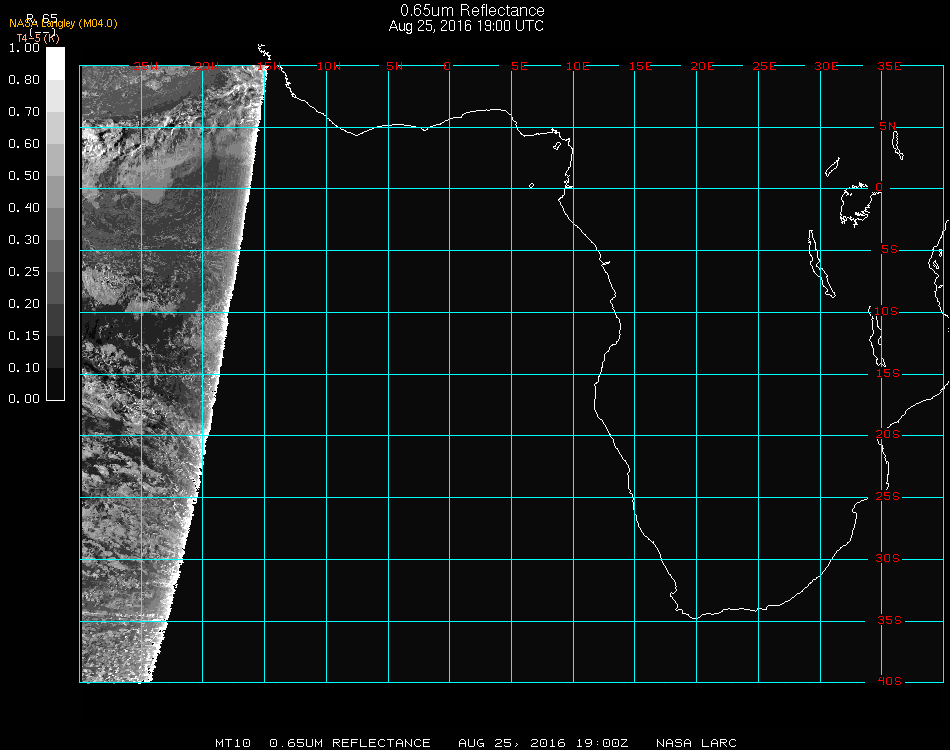Click the white 1.00 colorbar segment

56,62
